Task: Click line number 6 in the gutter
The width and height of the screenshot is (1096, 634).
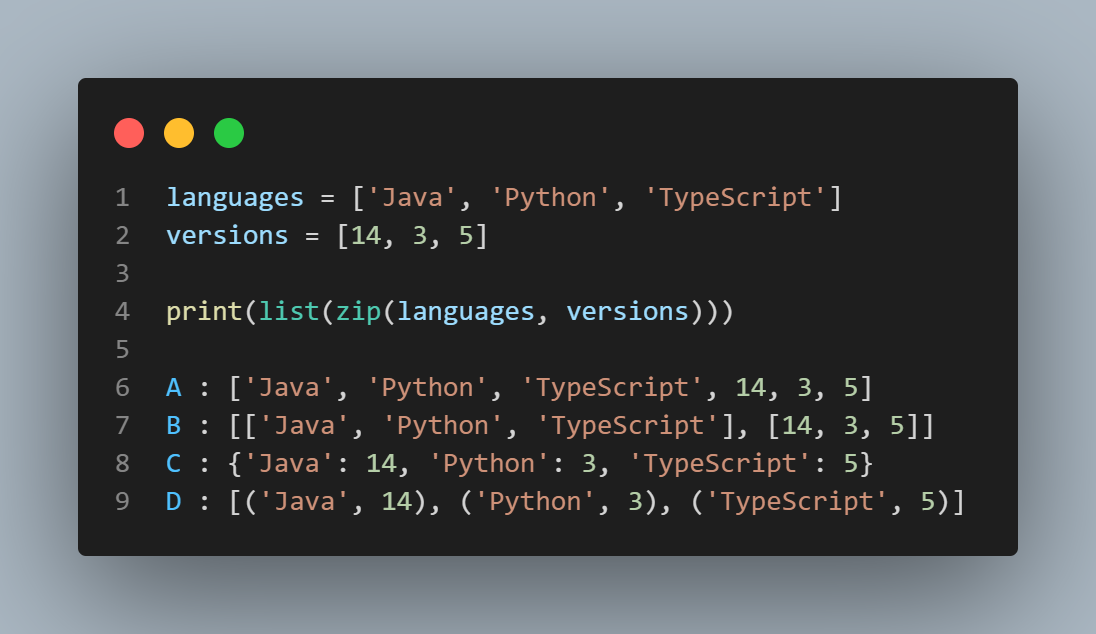Action: [x=122, y=387]
